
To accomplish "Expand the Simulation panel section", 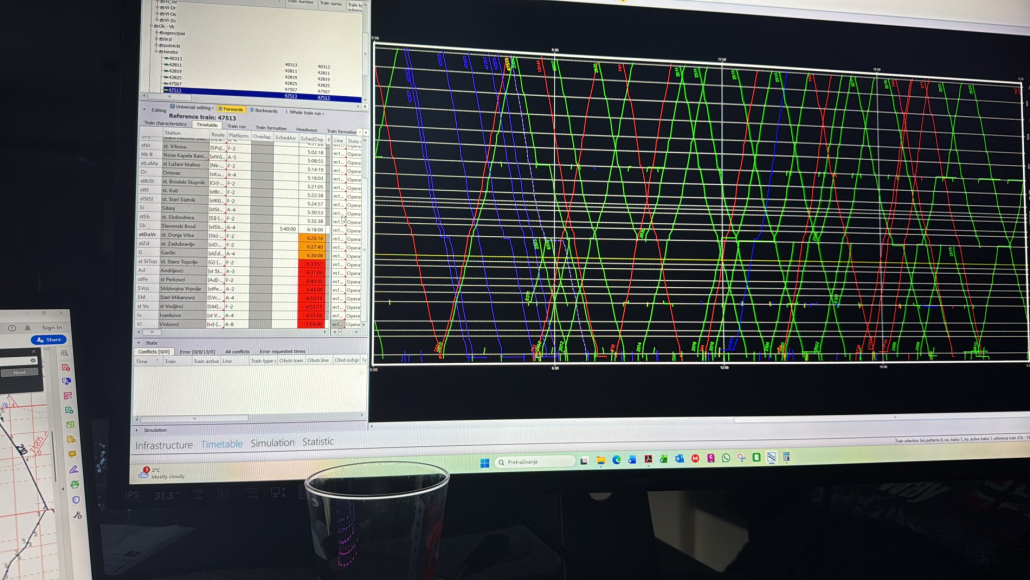I will coord(136,430).
